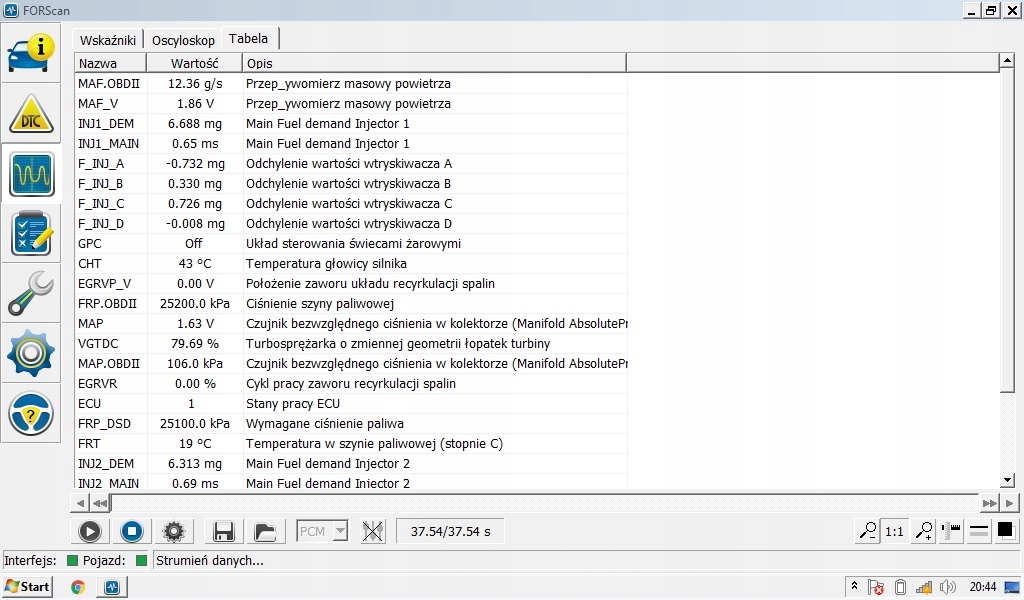
Task: Click the taskbar clock showing 20:44
Action: (983, 587)
